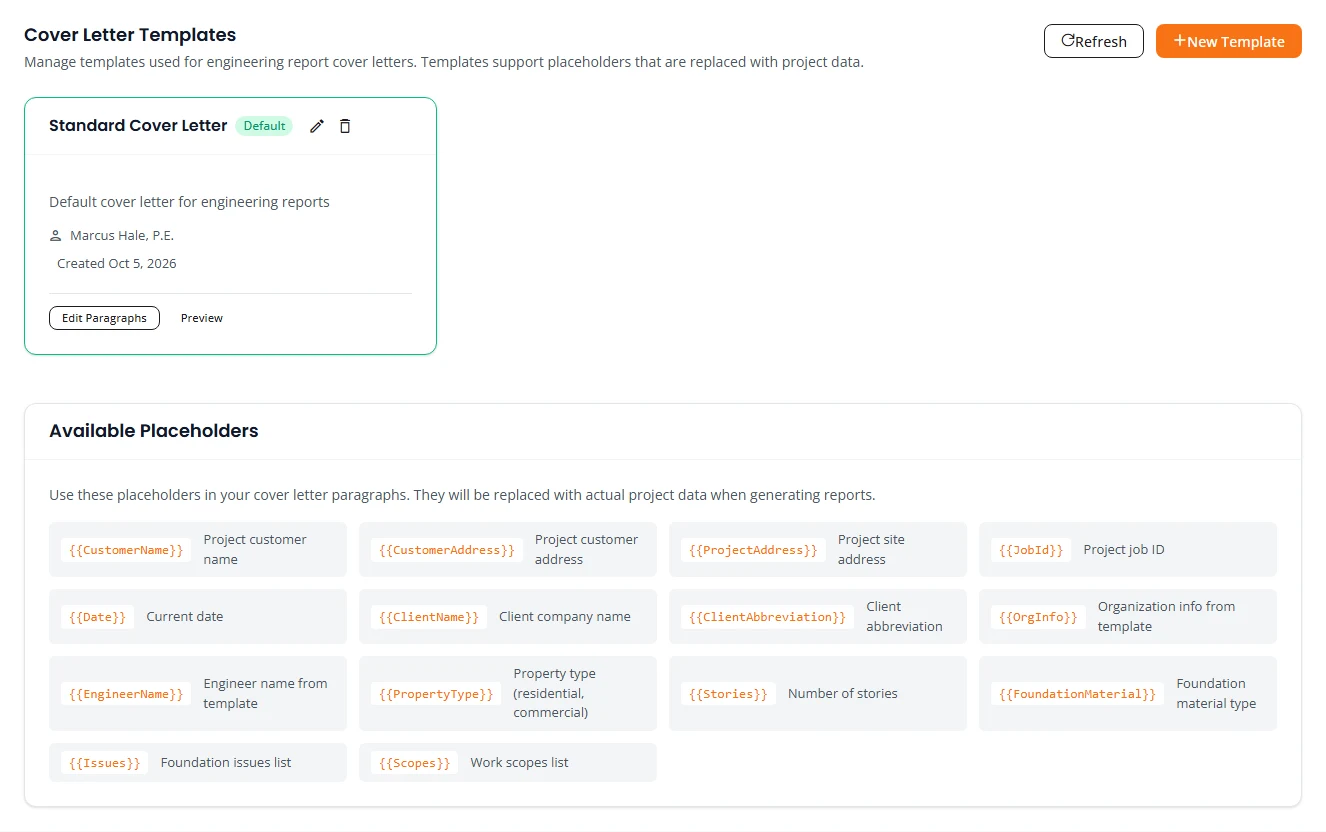Click the 'Foundation issues list' description
This screenshot has width=1326, height=832.
point(226,763)
